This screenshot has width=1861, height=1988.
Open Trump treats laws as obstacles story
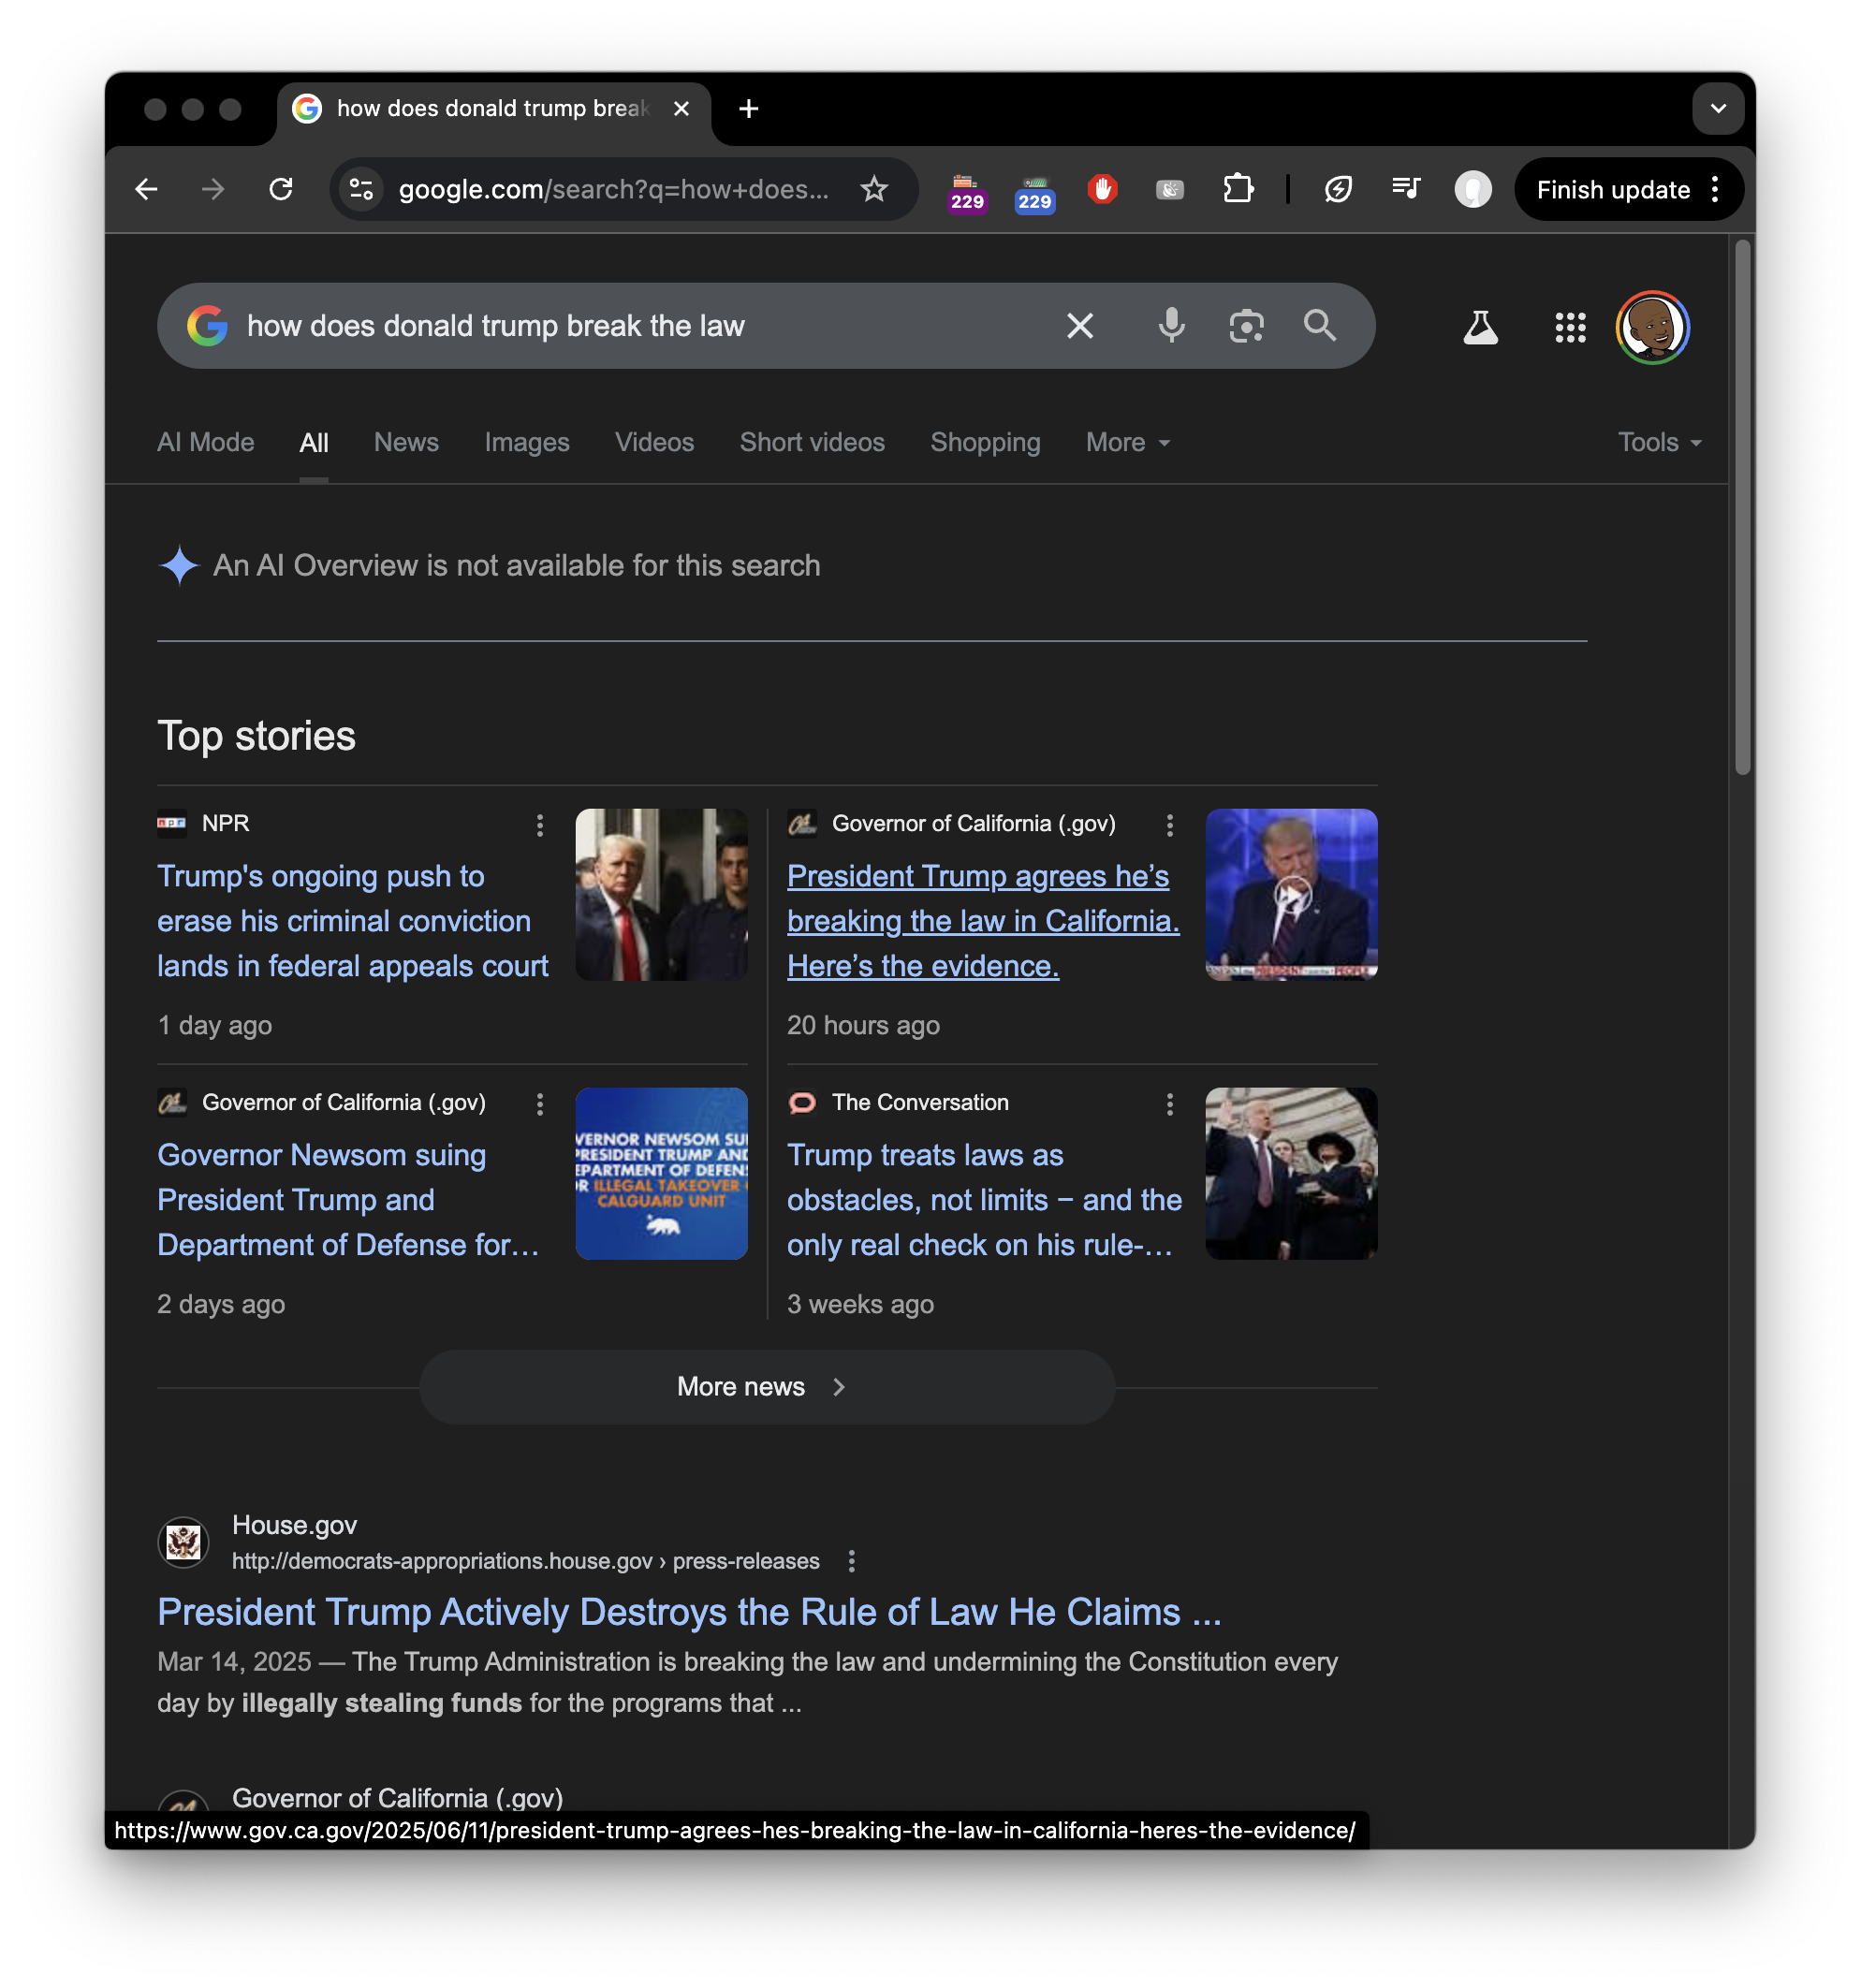pos(984,1200)
